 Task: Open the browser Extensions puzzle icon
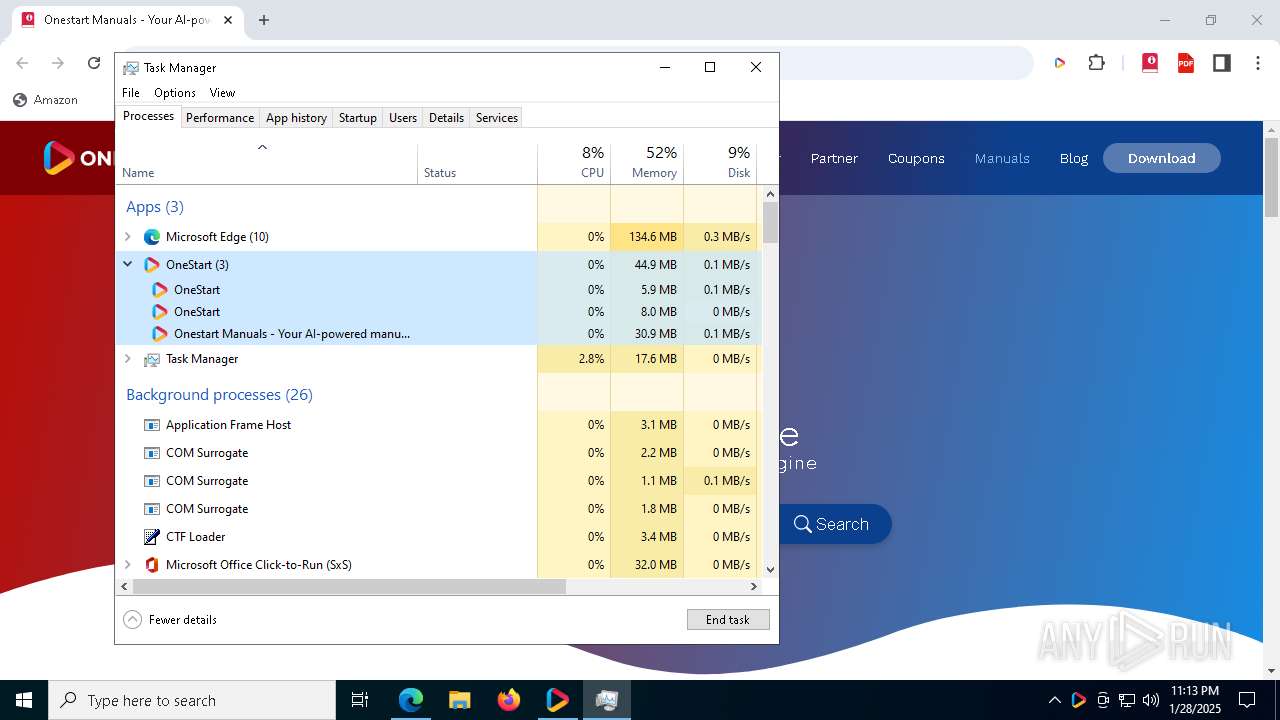coord(1097,63)
